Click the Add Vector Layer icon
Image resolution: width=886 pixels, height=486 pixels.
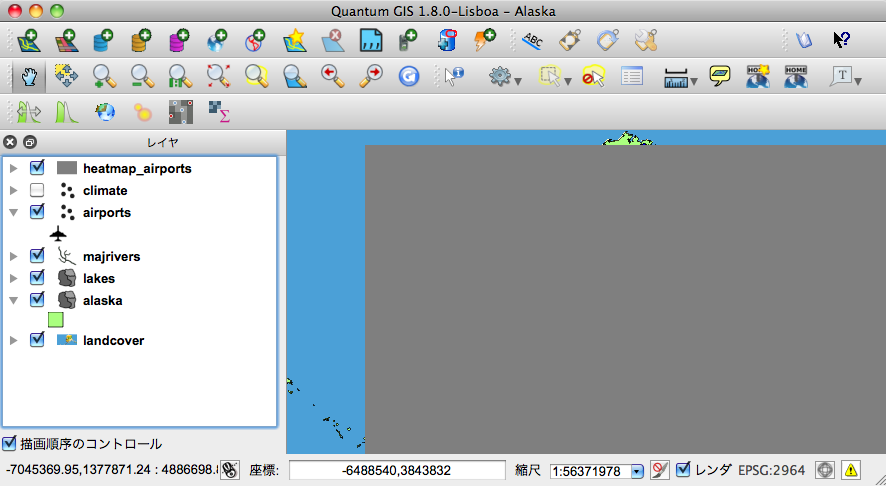[29, 41]
